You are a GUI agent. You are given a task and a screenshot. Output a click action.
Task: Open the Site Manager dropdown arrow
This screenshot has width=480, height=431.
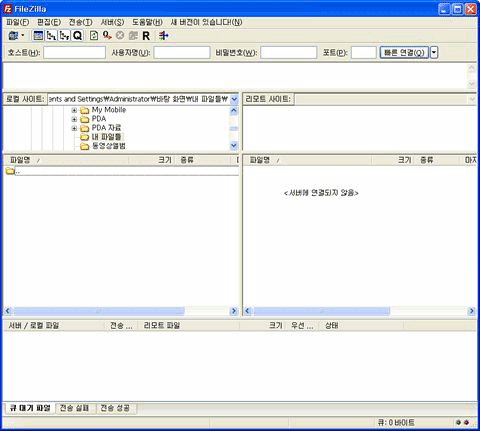click(x=23, y=35)
